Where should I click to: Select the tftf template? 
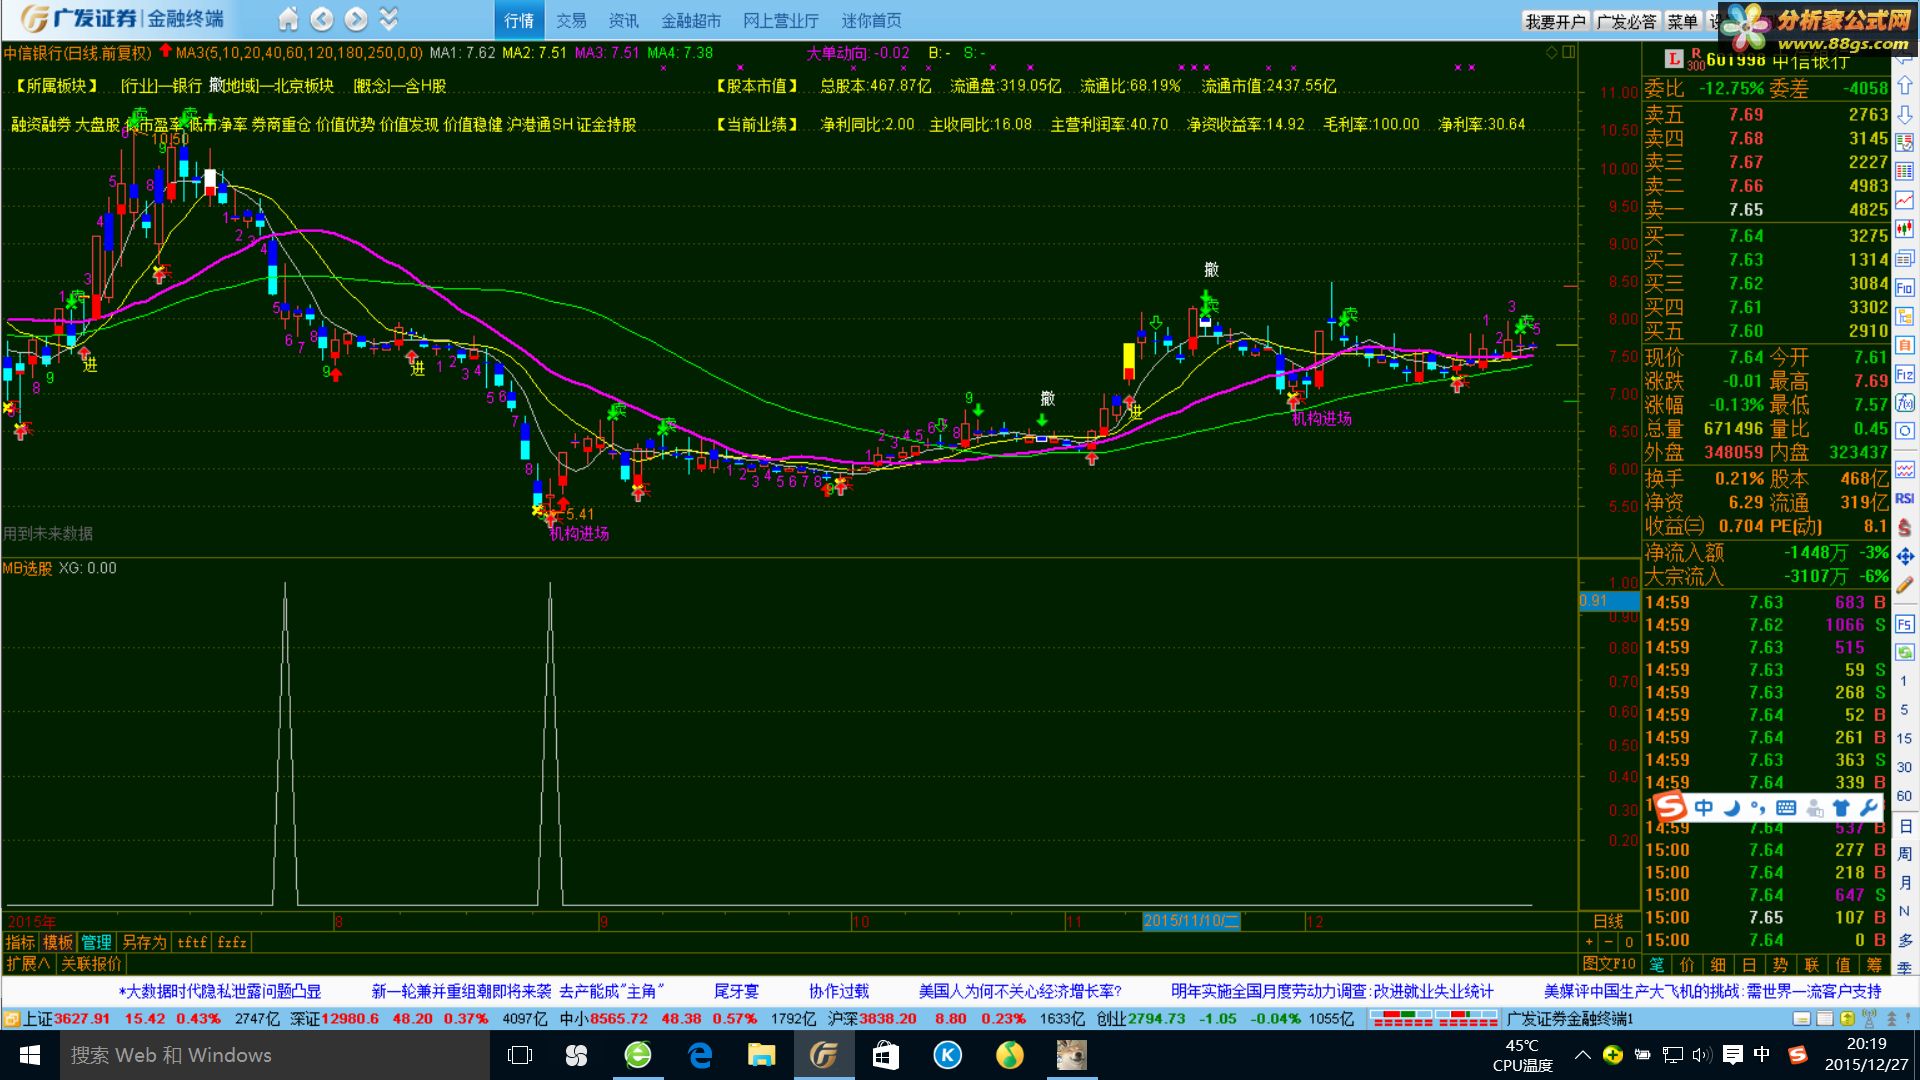click(x=192, y=943)
